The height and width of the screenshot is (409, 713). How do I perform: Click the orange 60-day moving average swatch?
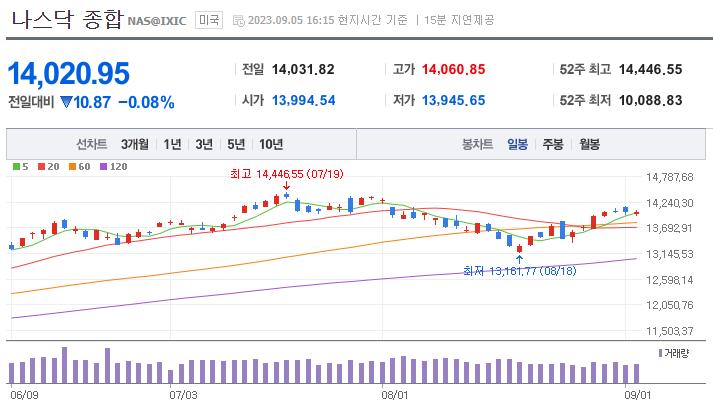(x=72, y=167)
